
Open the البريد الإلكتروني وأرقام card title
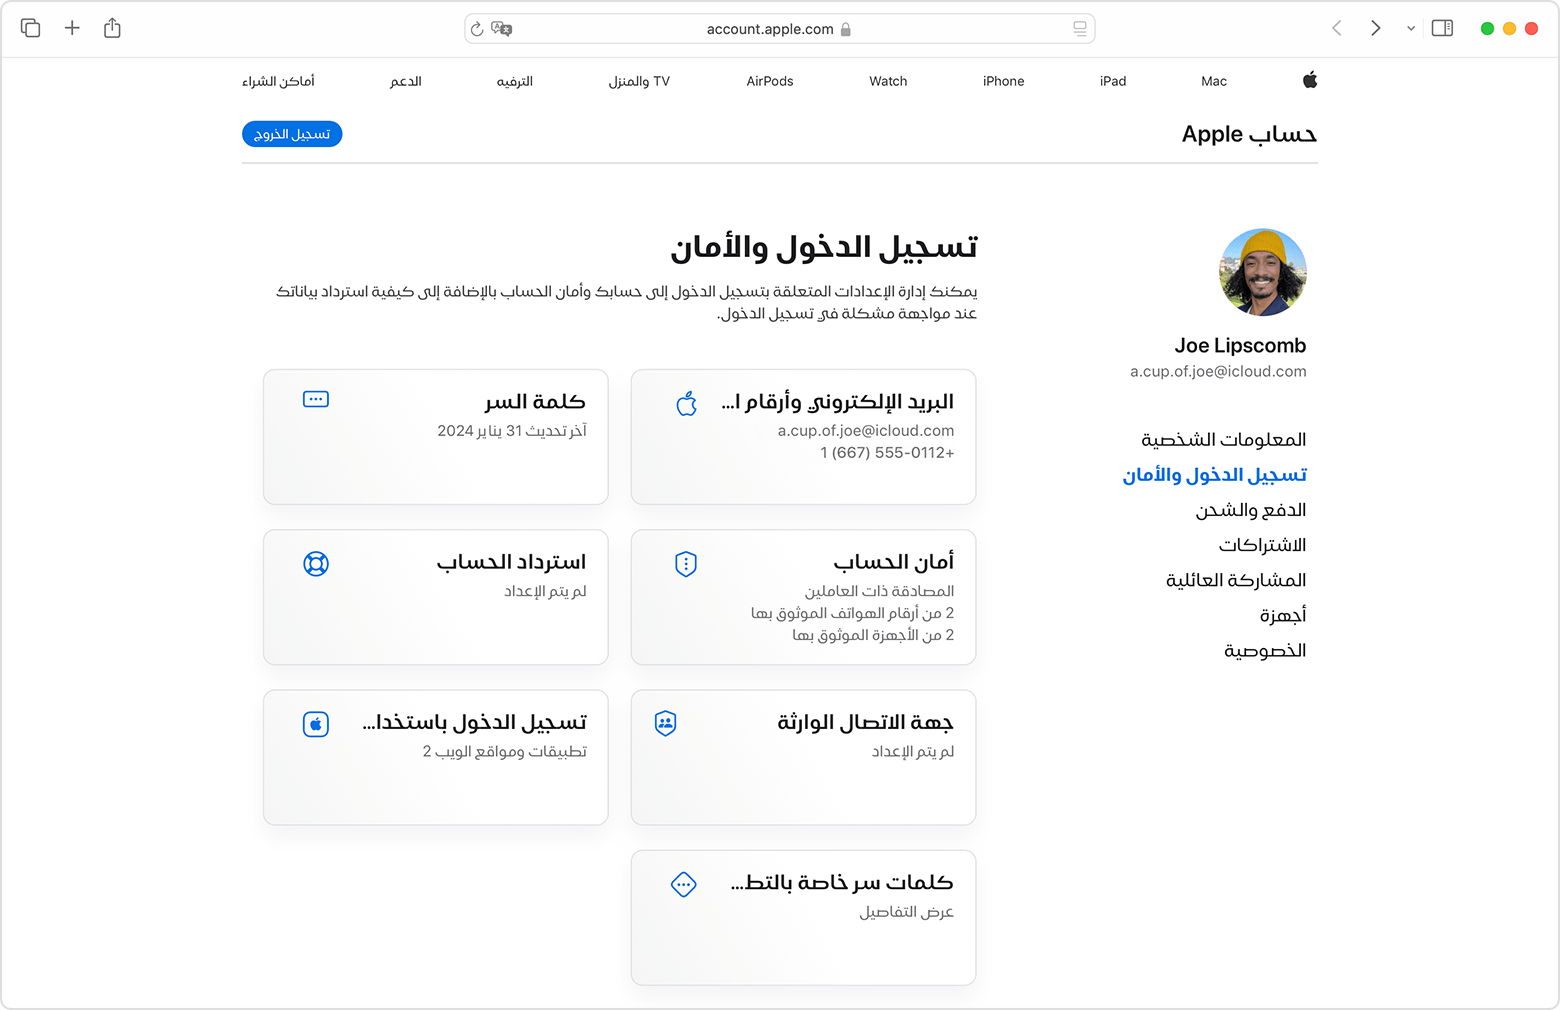[x=838, y=402]
